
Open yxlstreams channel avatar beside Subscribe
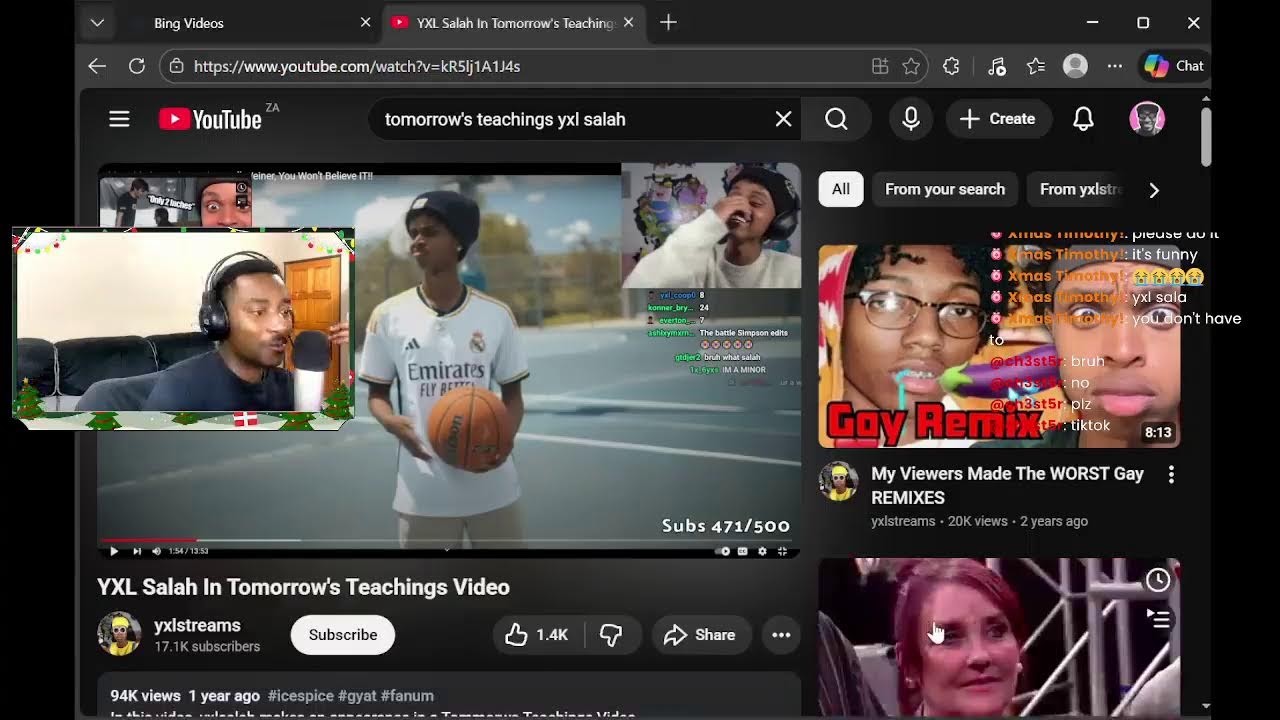click(x=119, y=634)
